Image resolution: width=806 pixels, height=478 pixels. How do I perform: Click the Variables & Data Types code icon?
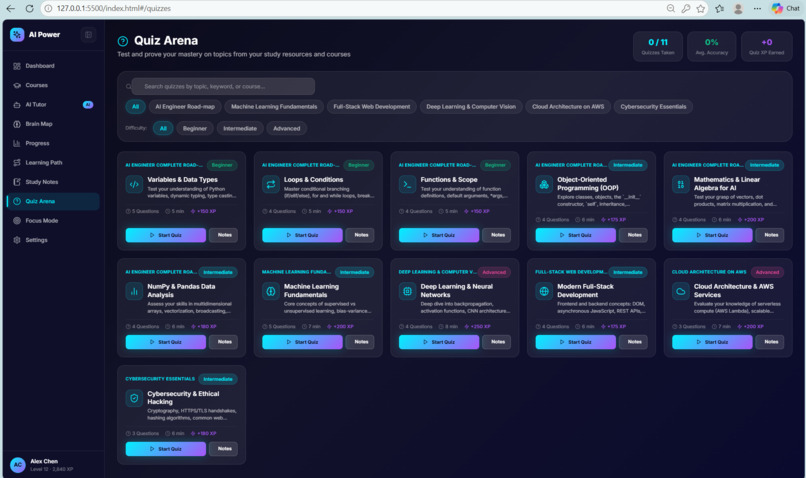134,185
